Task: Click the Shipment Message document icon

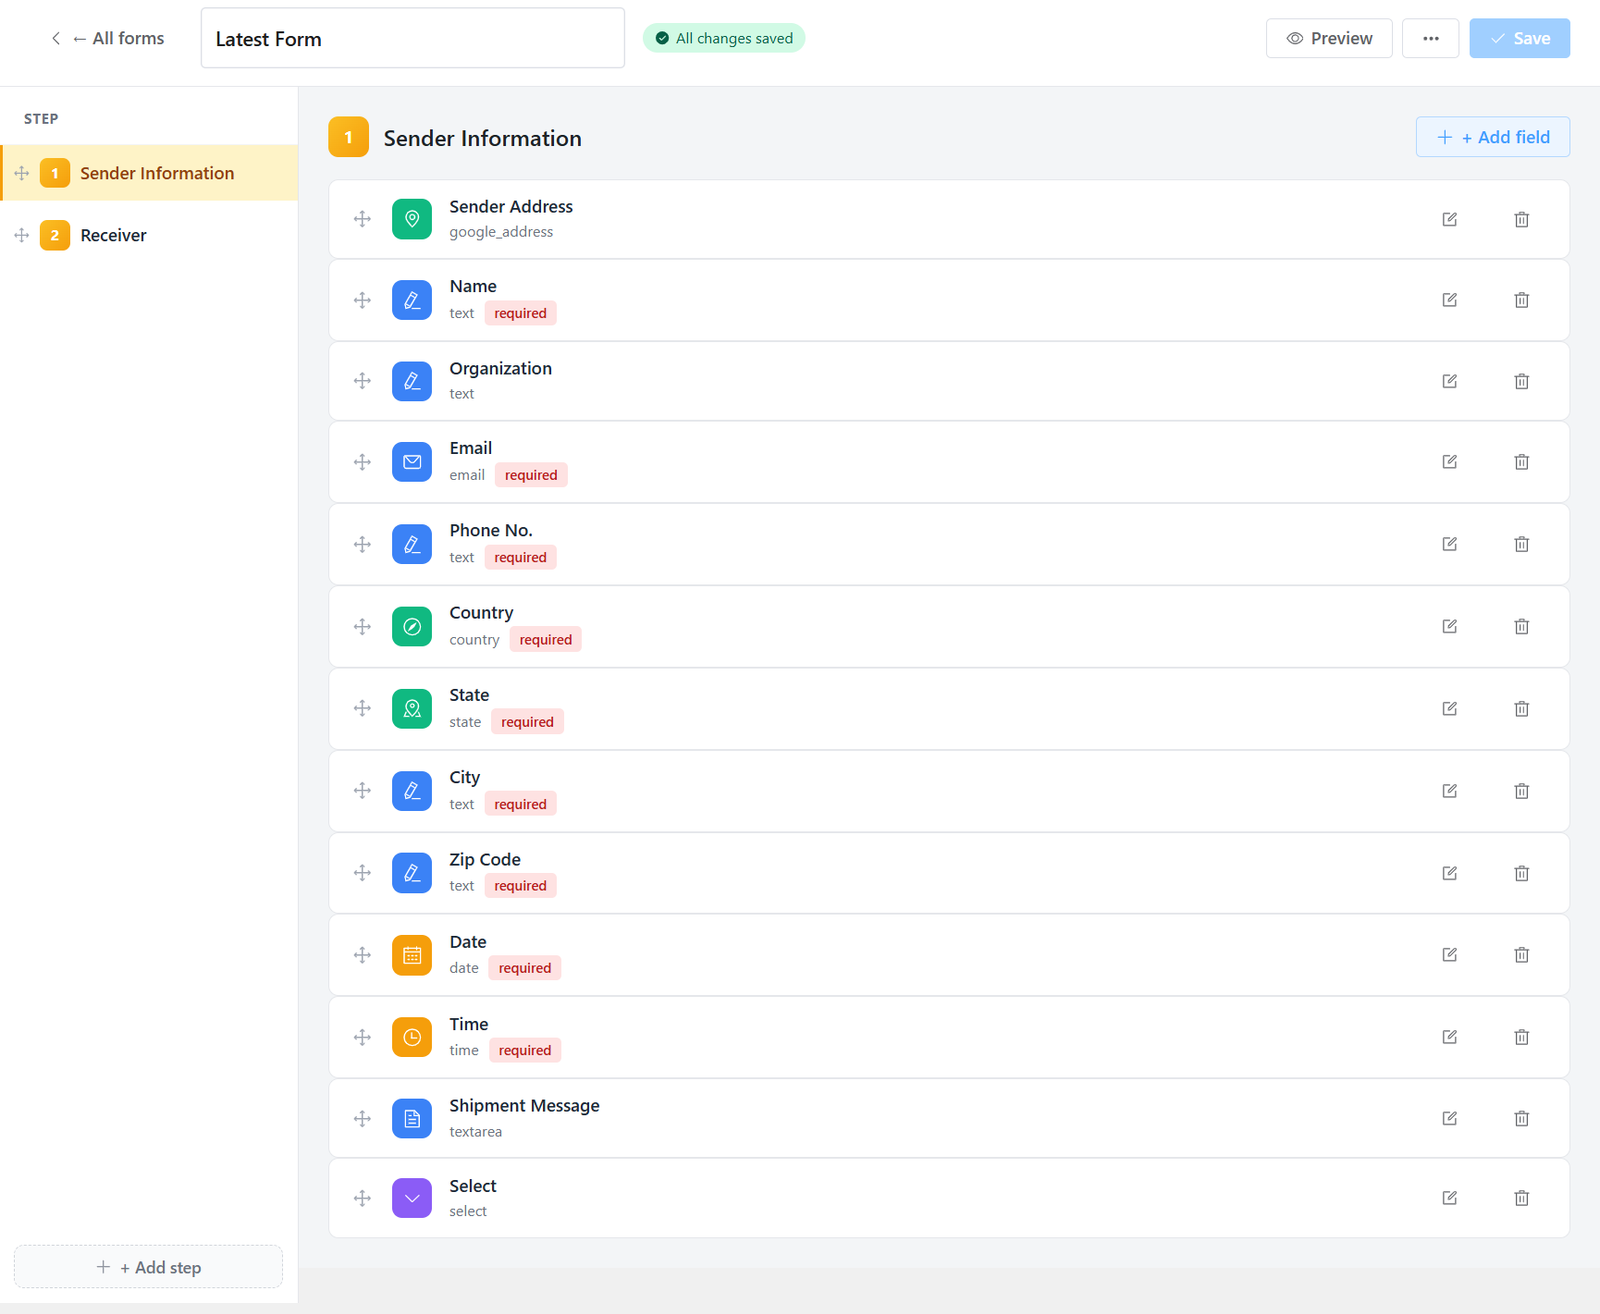Action: pos(412,1118)
